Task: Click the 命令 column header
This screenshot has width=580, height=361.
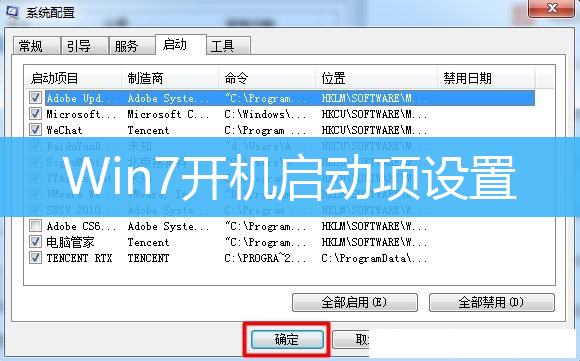Action: 267,78
